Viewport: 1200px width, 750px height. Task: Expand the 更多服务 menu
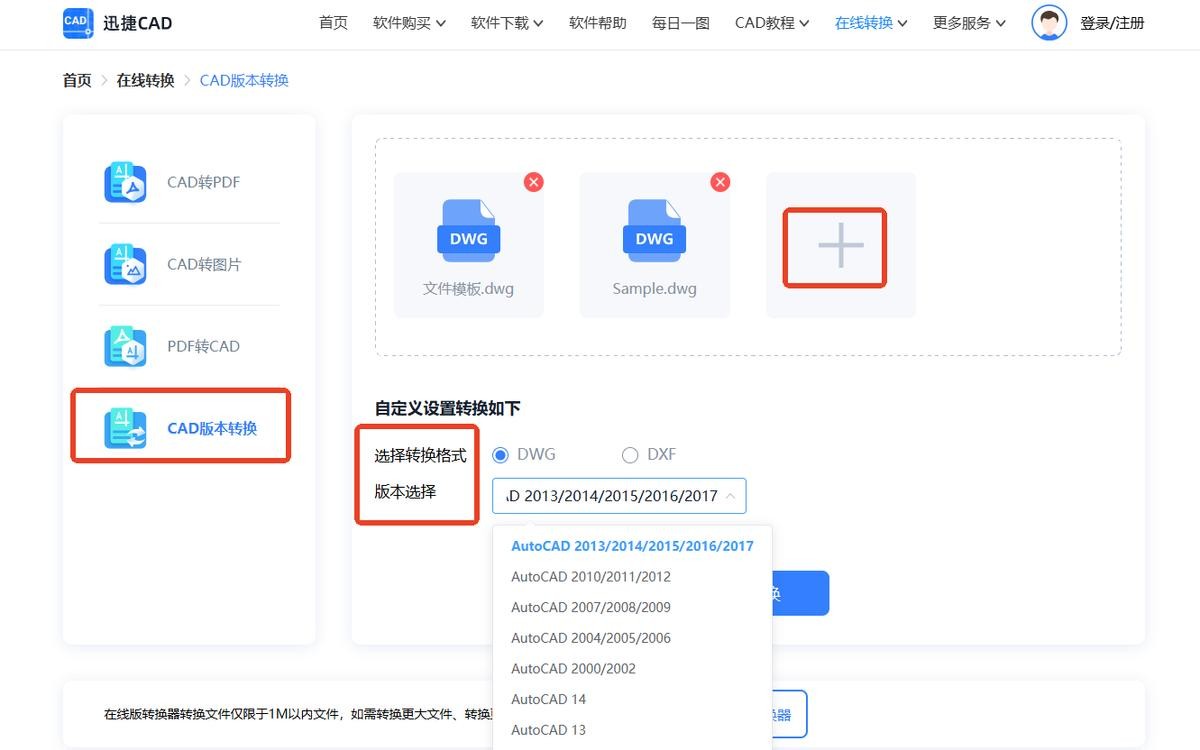tap(969, 23)
